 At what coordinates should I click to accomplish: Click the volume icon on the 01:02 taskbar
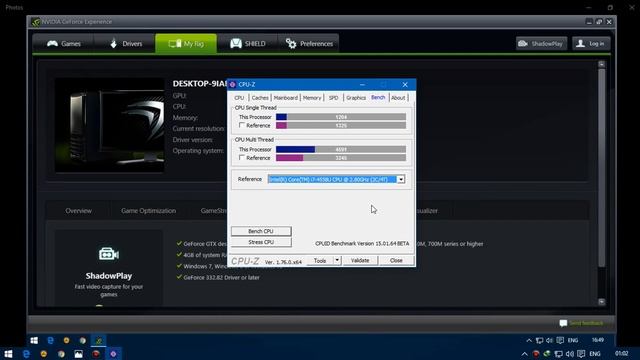point(570,353)
